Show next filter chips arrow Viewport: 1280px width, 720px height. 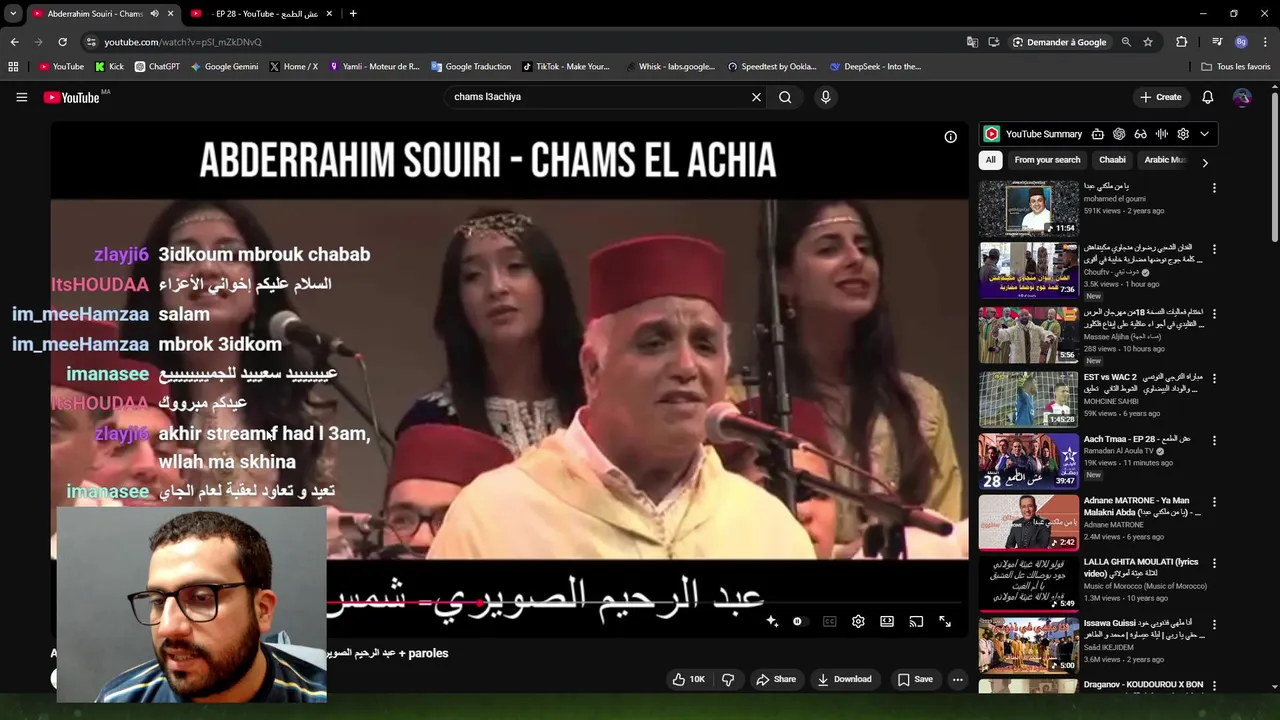(x=1205, y=162)
